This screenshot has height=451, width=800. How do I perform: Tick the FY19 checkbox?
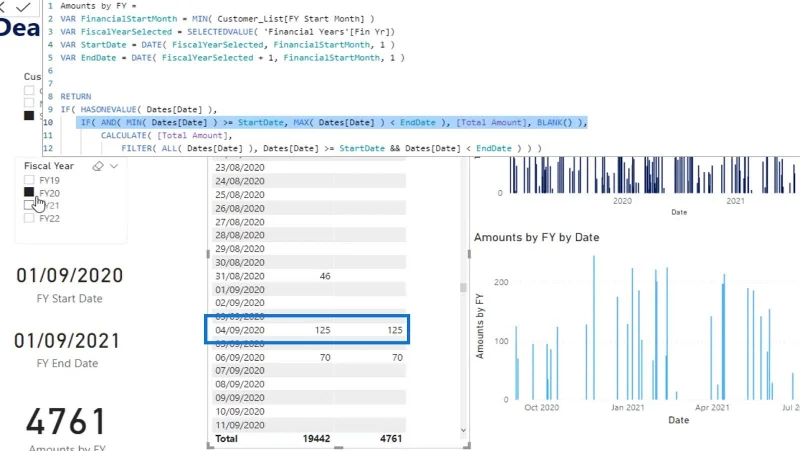29,180
